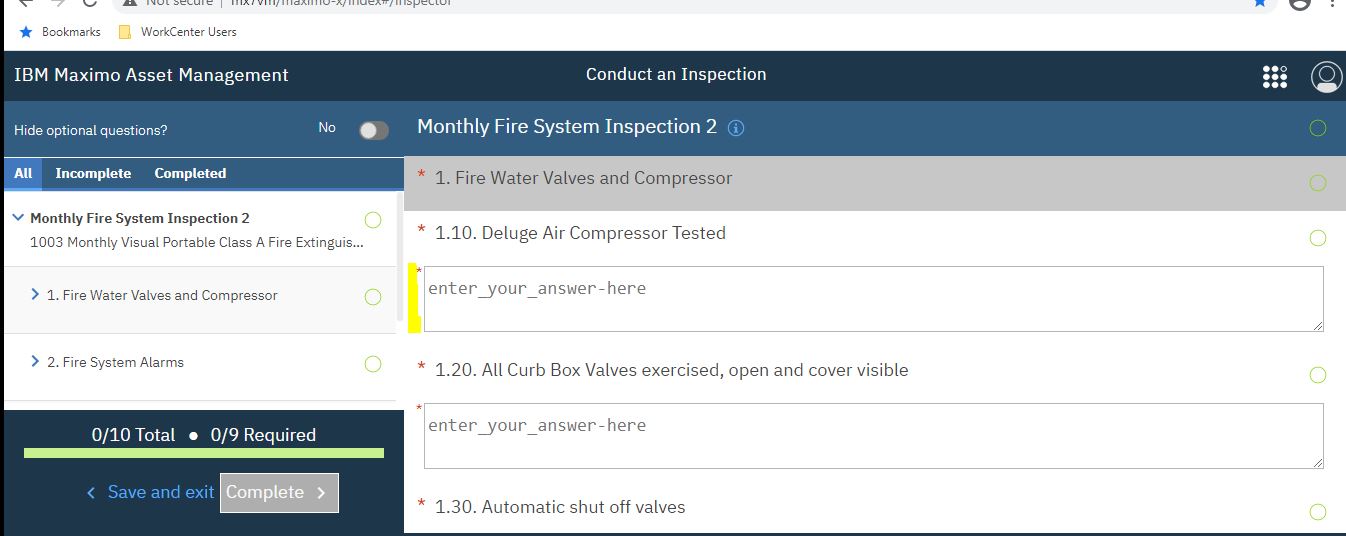Open the app launcher grid icon

point(1274,77)
